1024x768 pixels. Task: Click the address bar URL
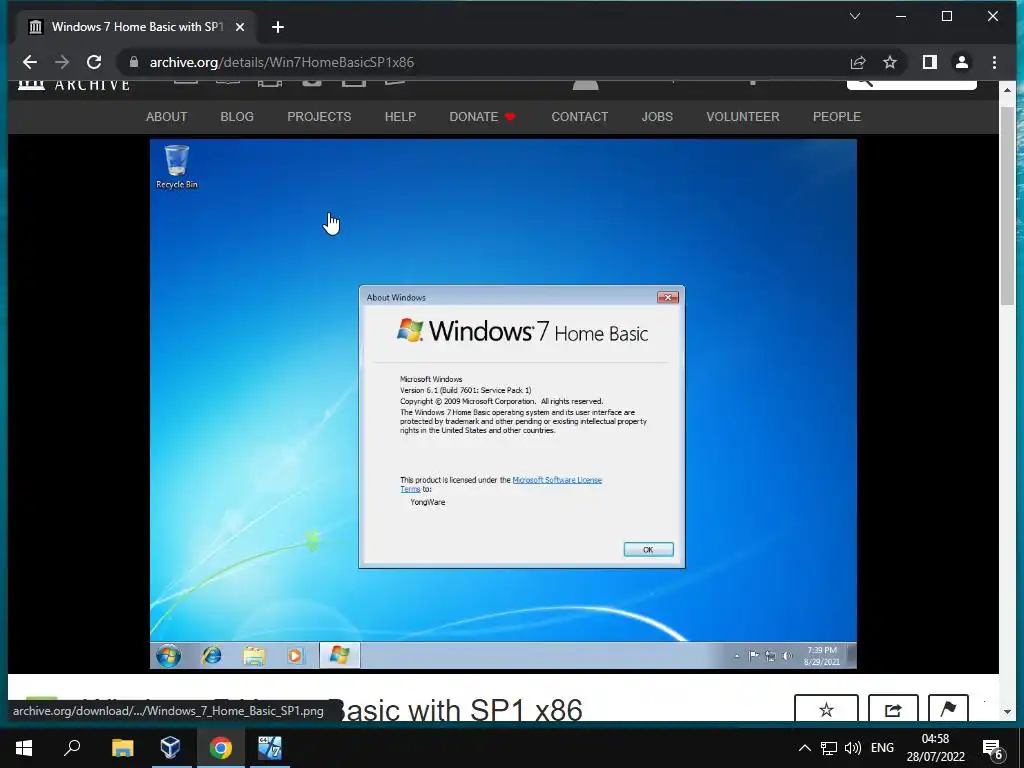pos(281,62)
